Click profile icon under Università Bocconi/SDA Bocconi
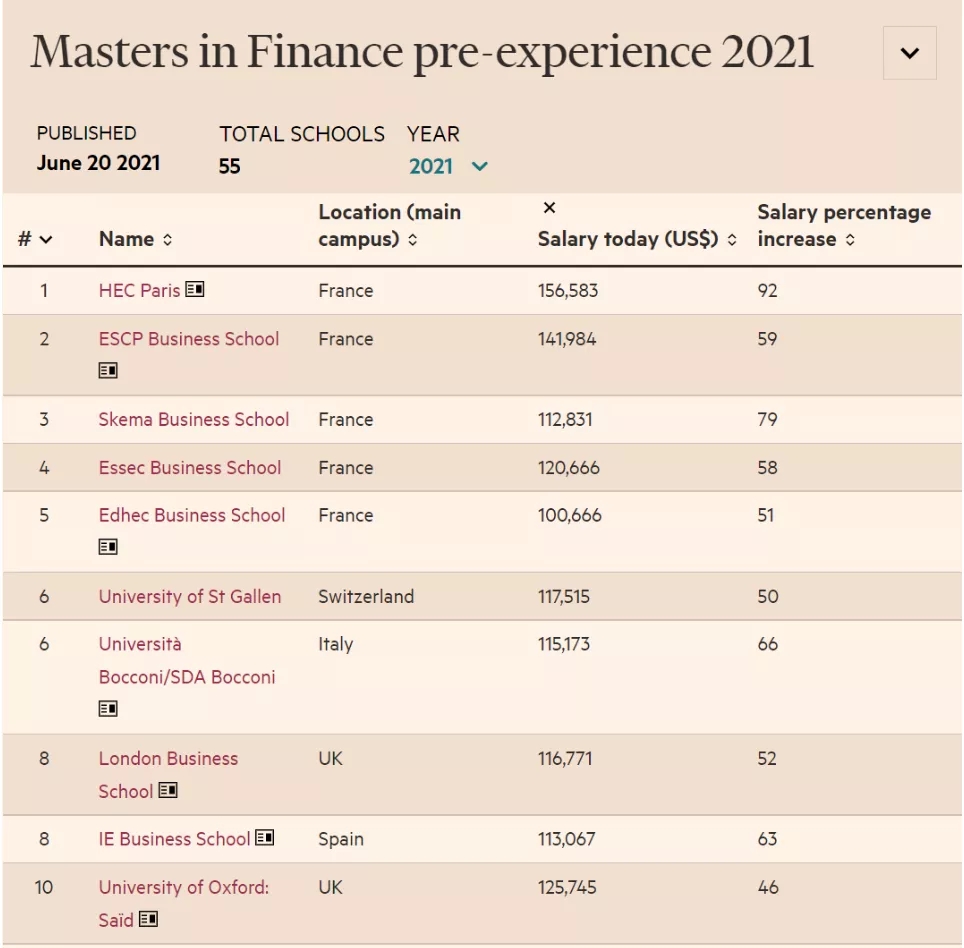The height and width of the screenshot is (948, 964). tap(108, 709)
